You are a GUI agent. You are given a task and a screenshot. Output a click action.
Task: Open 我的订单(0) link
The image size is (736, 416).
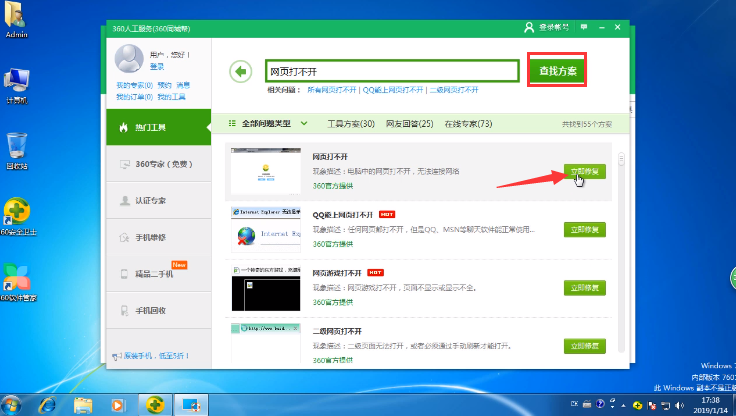(135, 97)
